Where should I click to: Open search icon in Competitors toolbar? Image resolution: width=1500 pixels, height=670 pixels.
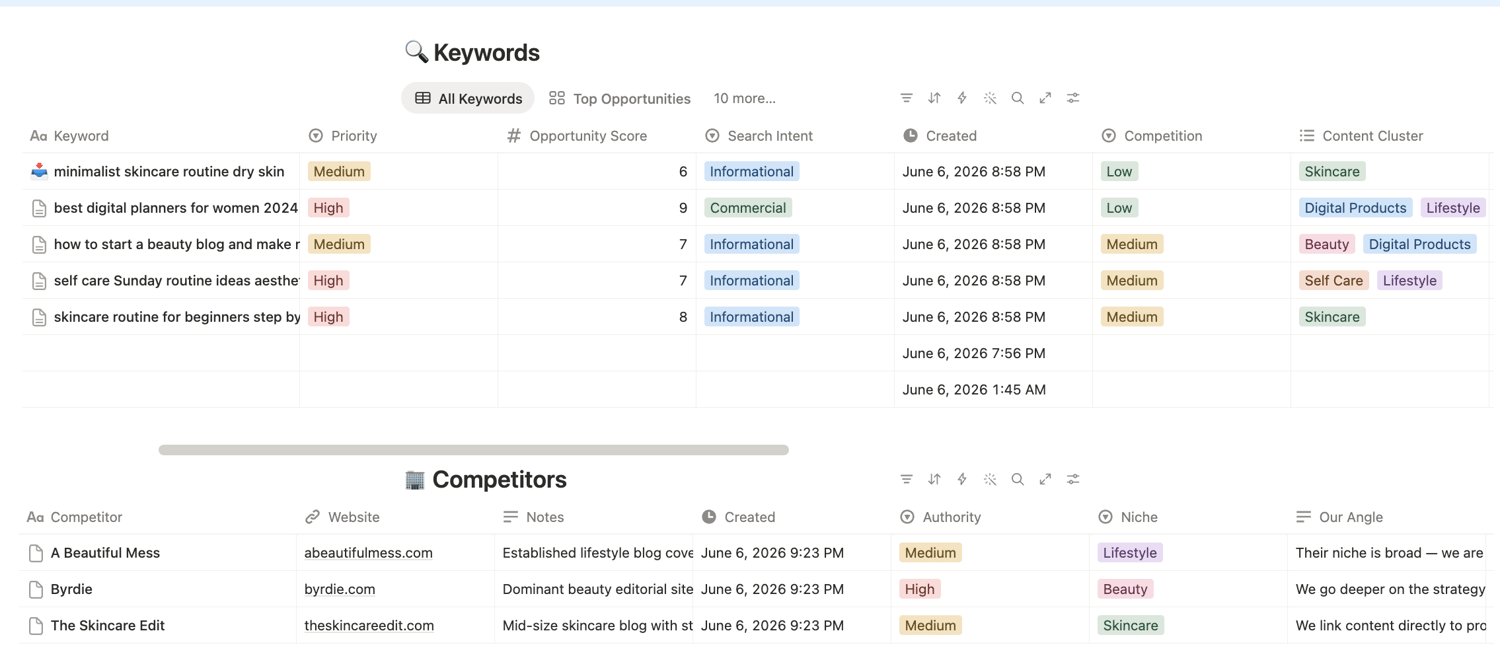point(1017,479)
